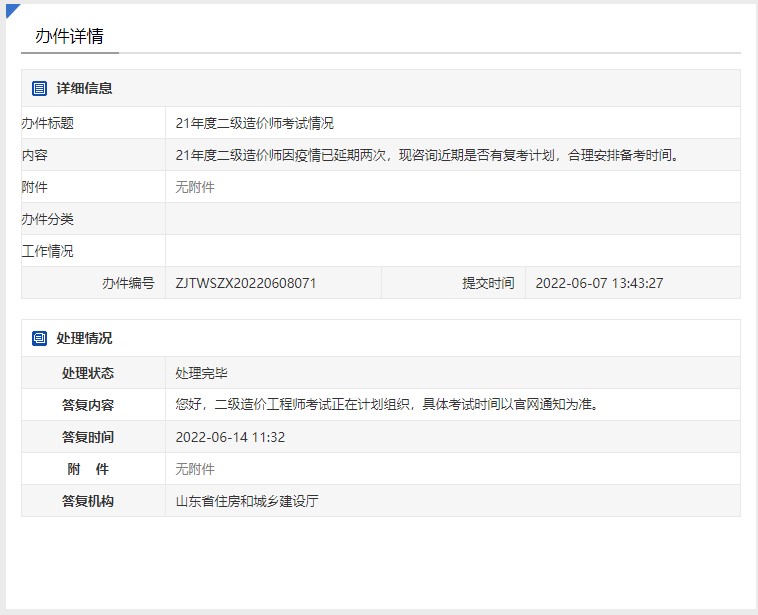Click the 处理完毕 status value
This screenshot has width=758, height=615.
click(201, 373)
